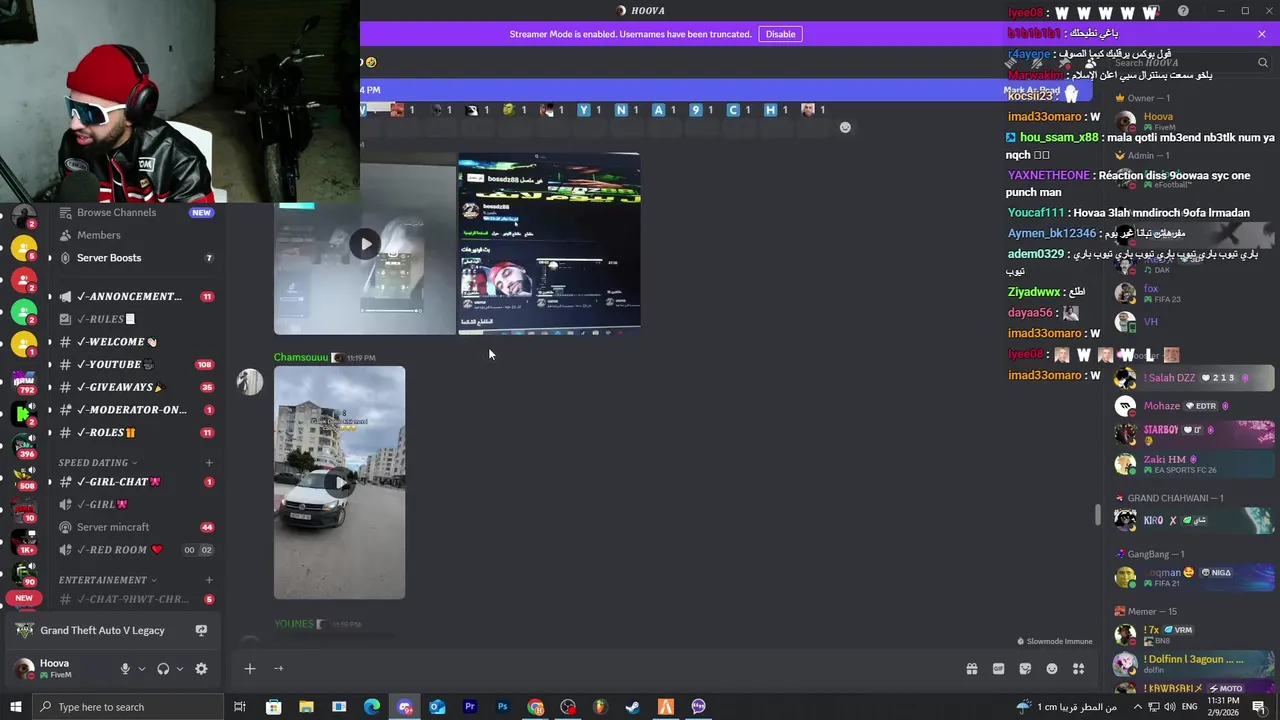Open the MODERATOR-ON channel

(x=131, y=410)
